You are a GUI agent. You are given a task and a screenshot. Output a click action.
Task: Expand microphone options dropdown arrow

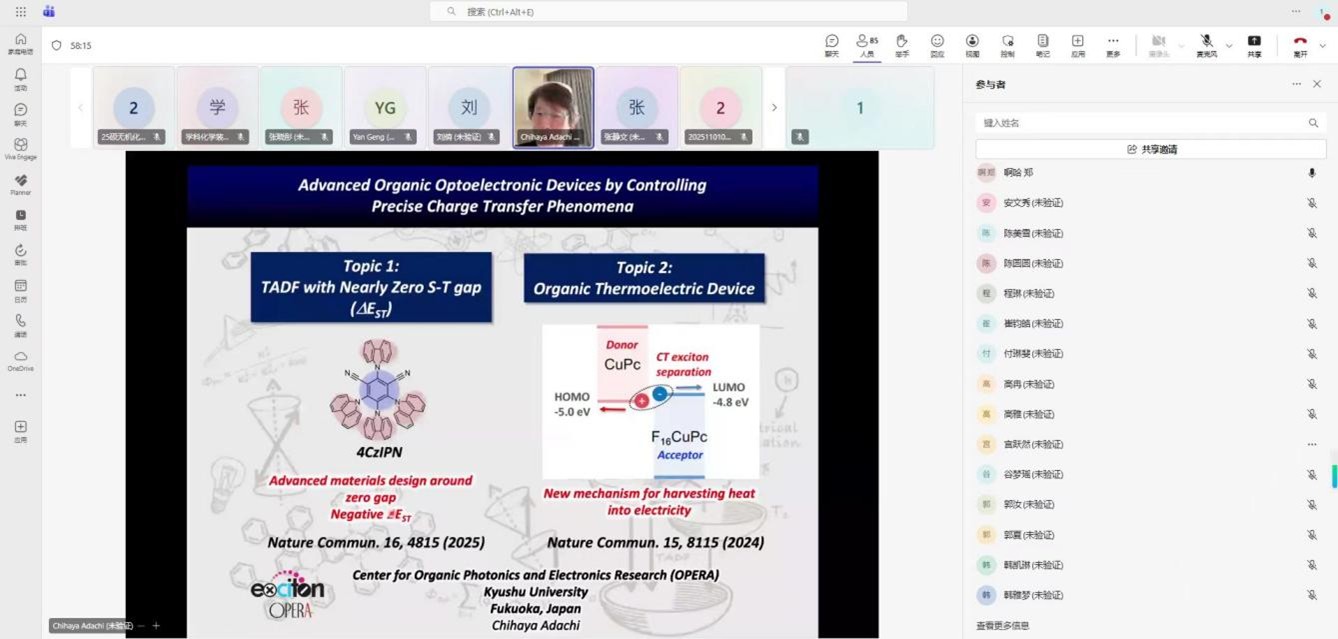pos(1229,46)
